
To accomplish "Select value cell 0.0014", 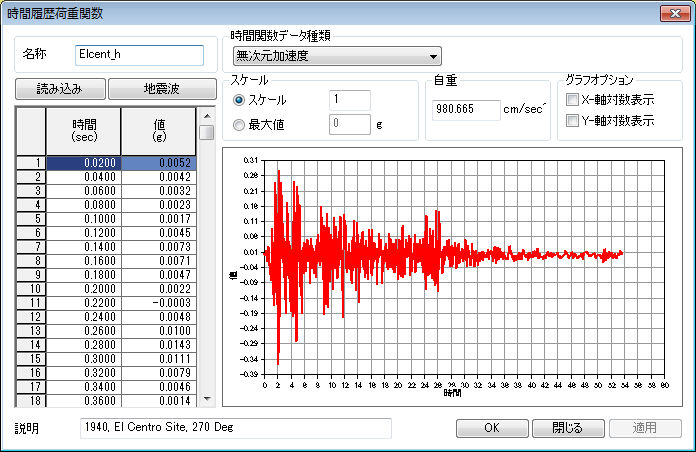I will pos(159,400).
